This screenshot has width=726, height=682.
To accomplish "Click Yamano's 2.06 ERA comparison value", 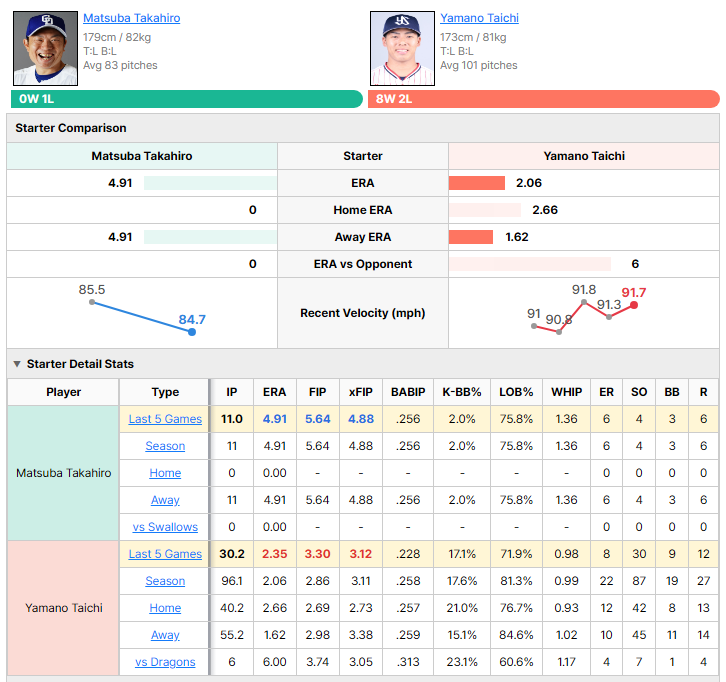I will (529, 183).
